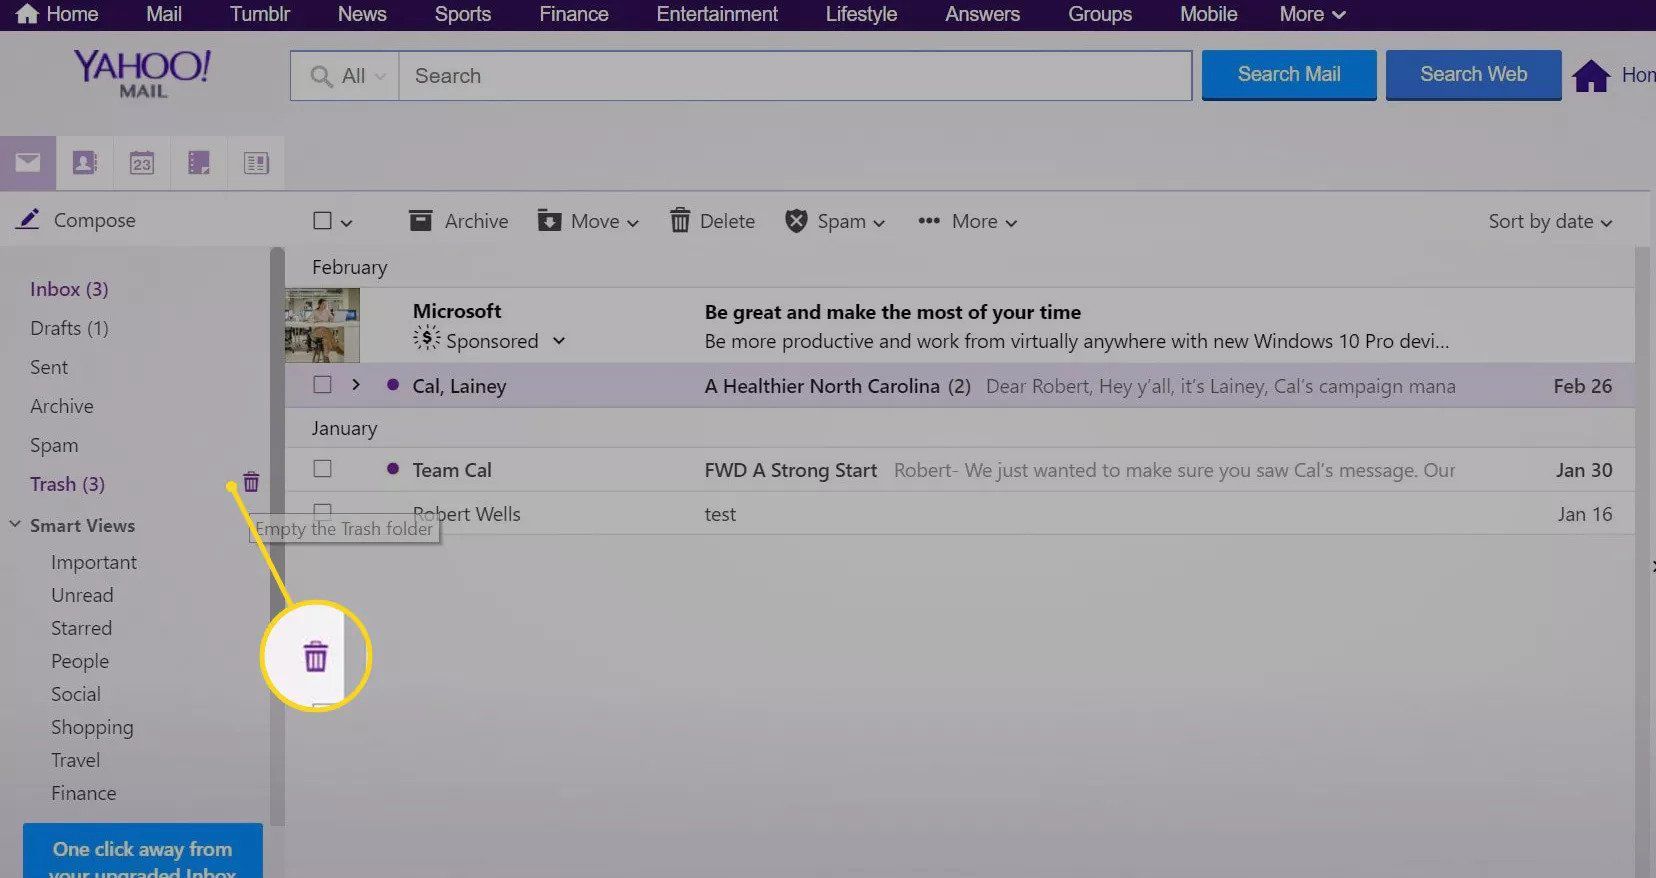Open the News feed icon tab
1656x878 pixels.
pyautogui.click(x=256, y=163)
